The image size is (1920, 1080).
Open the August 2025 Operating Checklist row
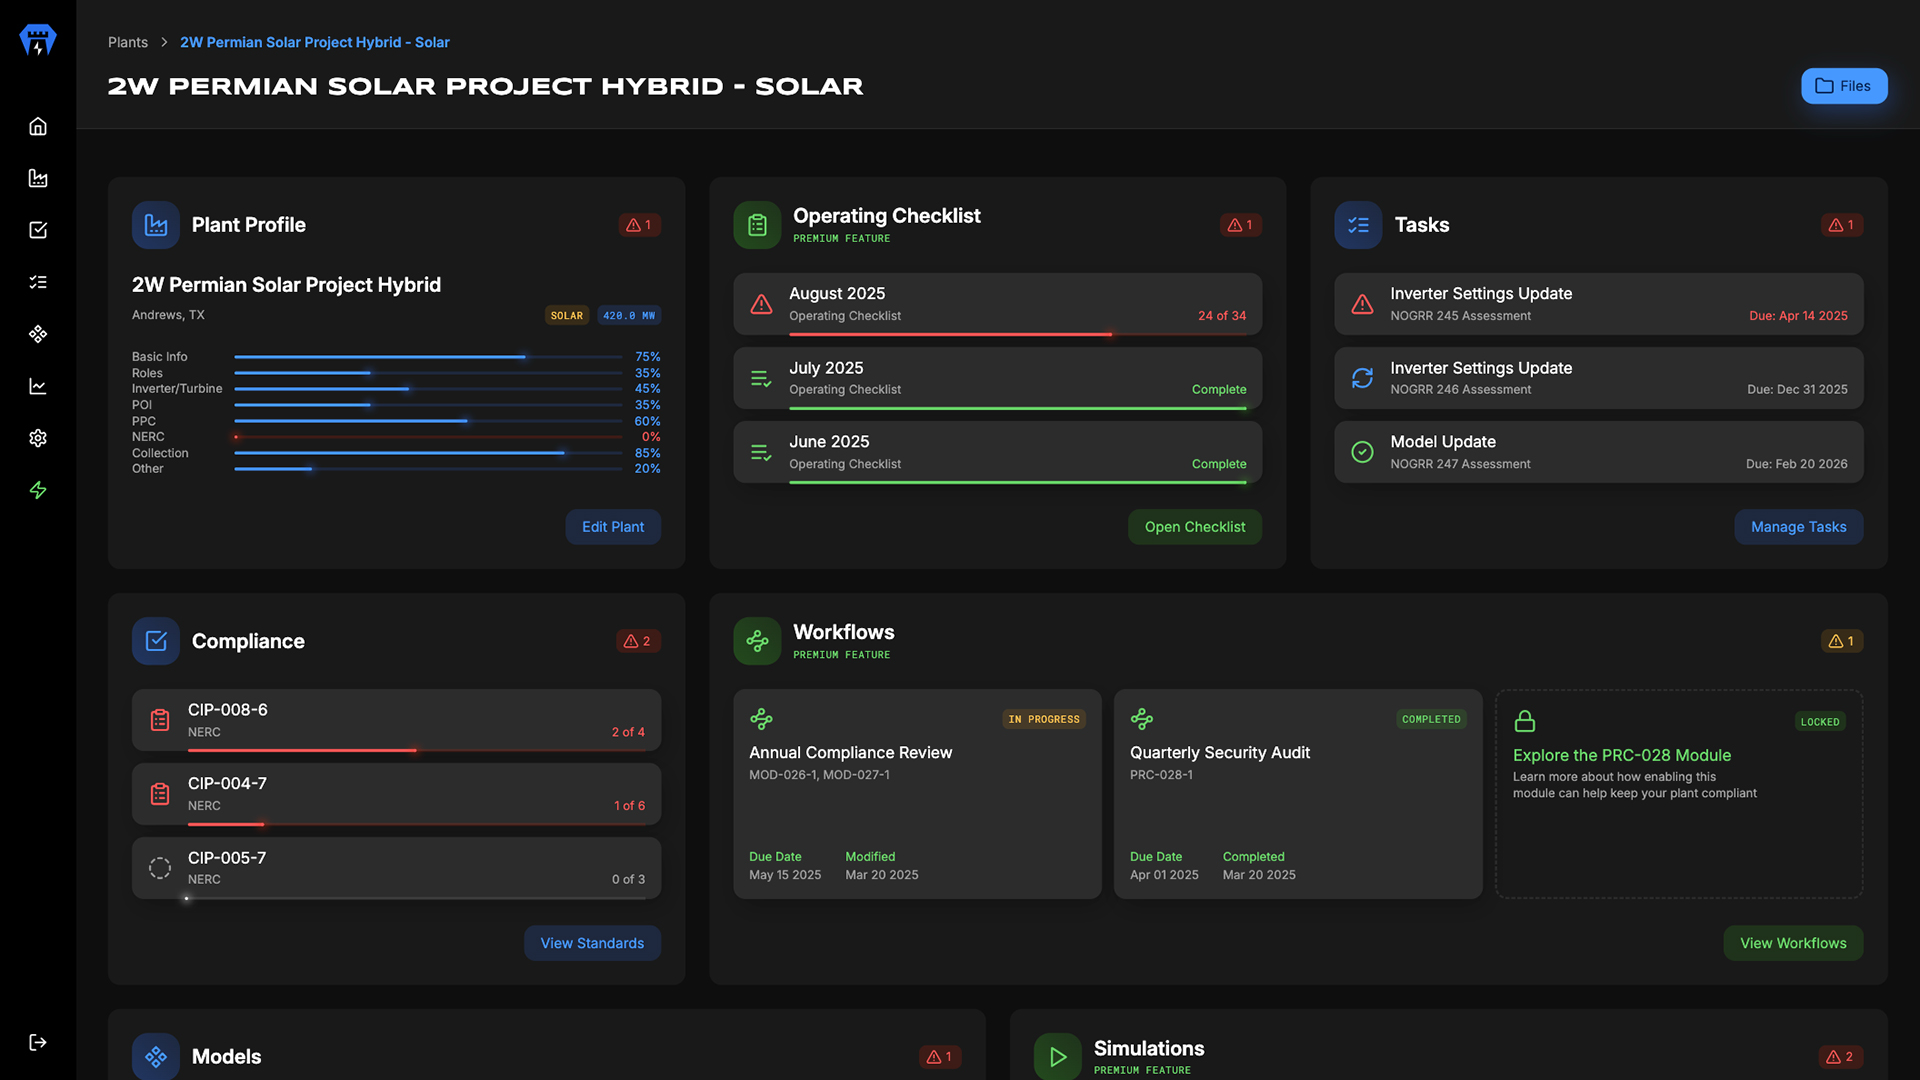(997, 304)
